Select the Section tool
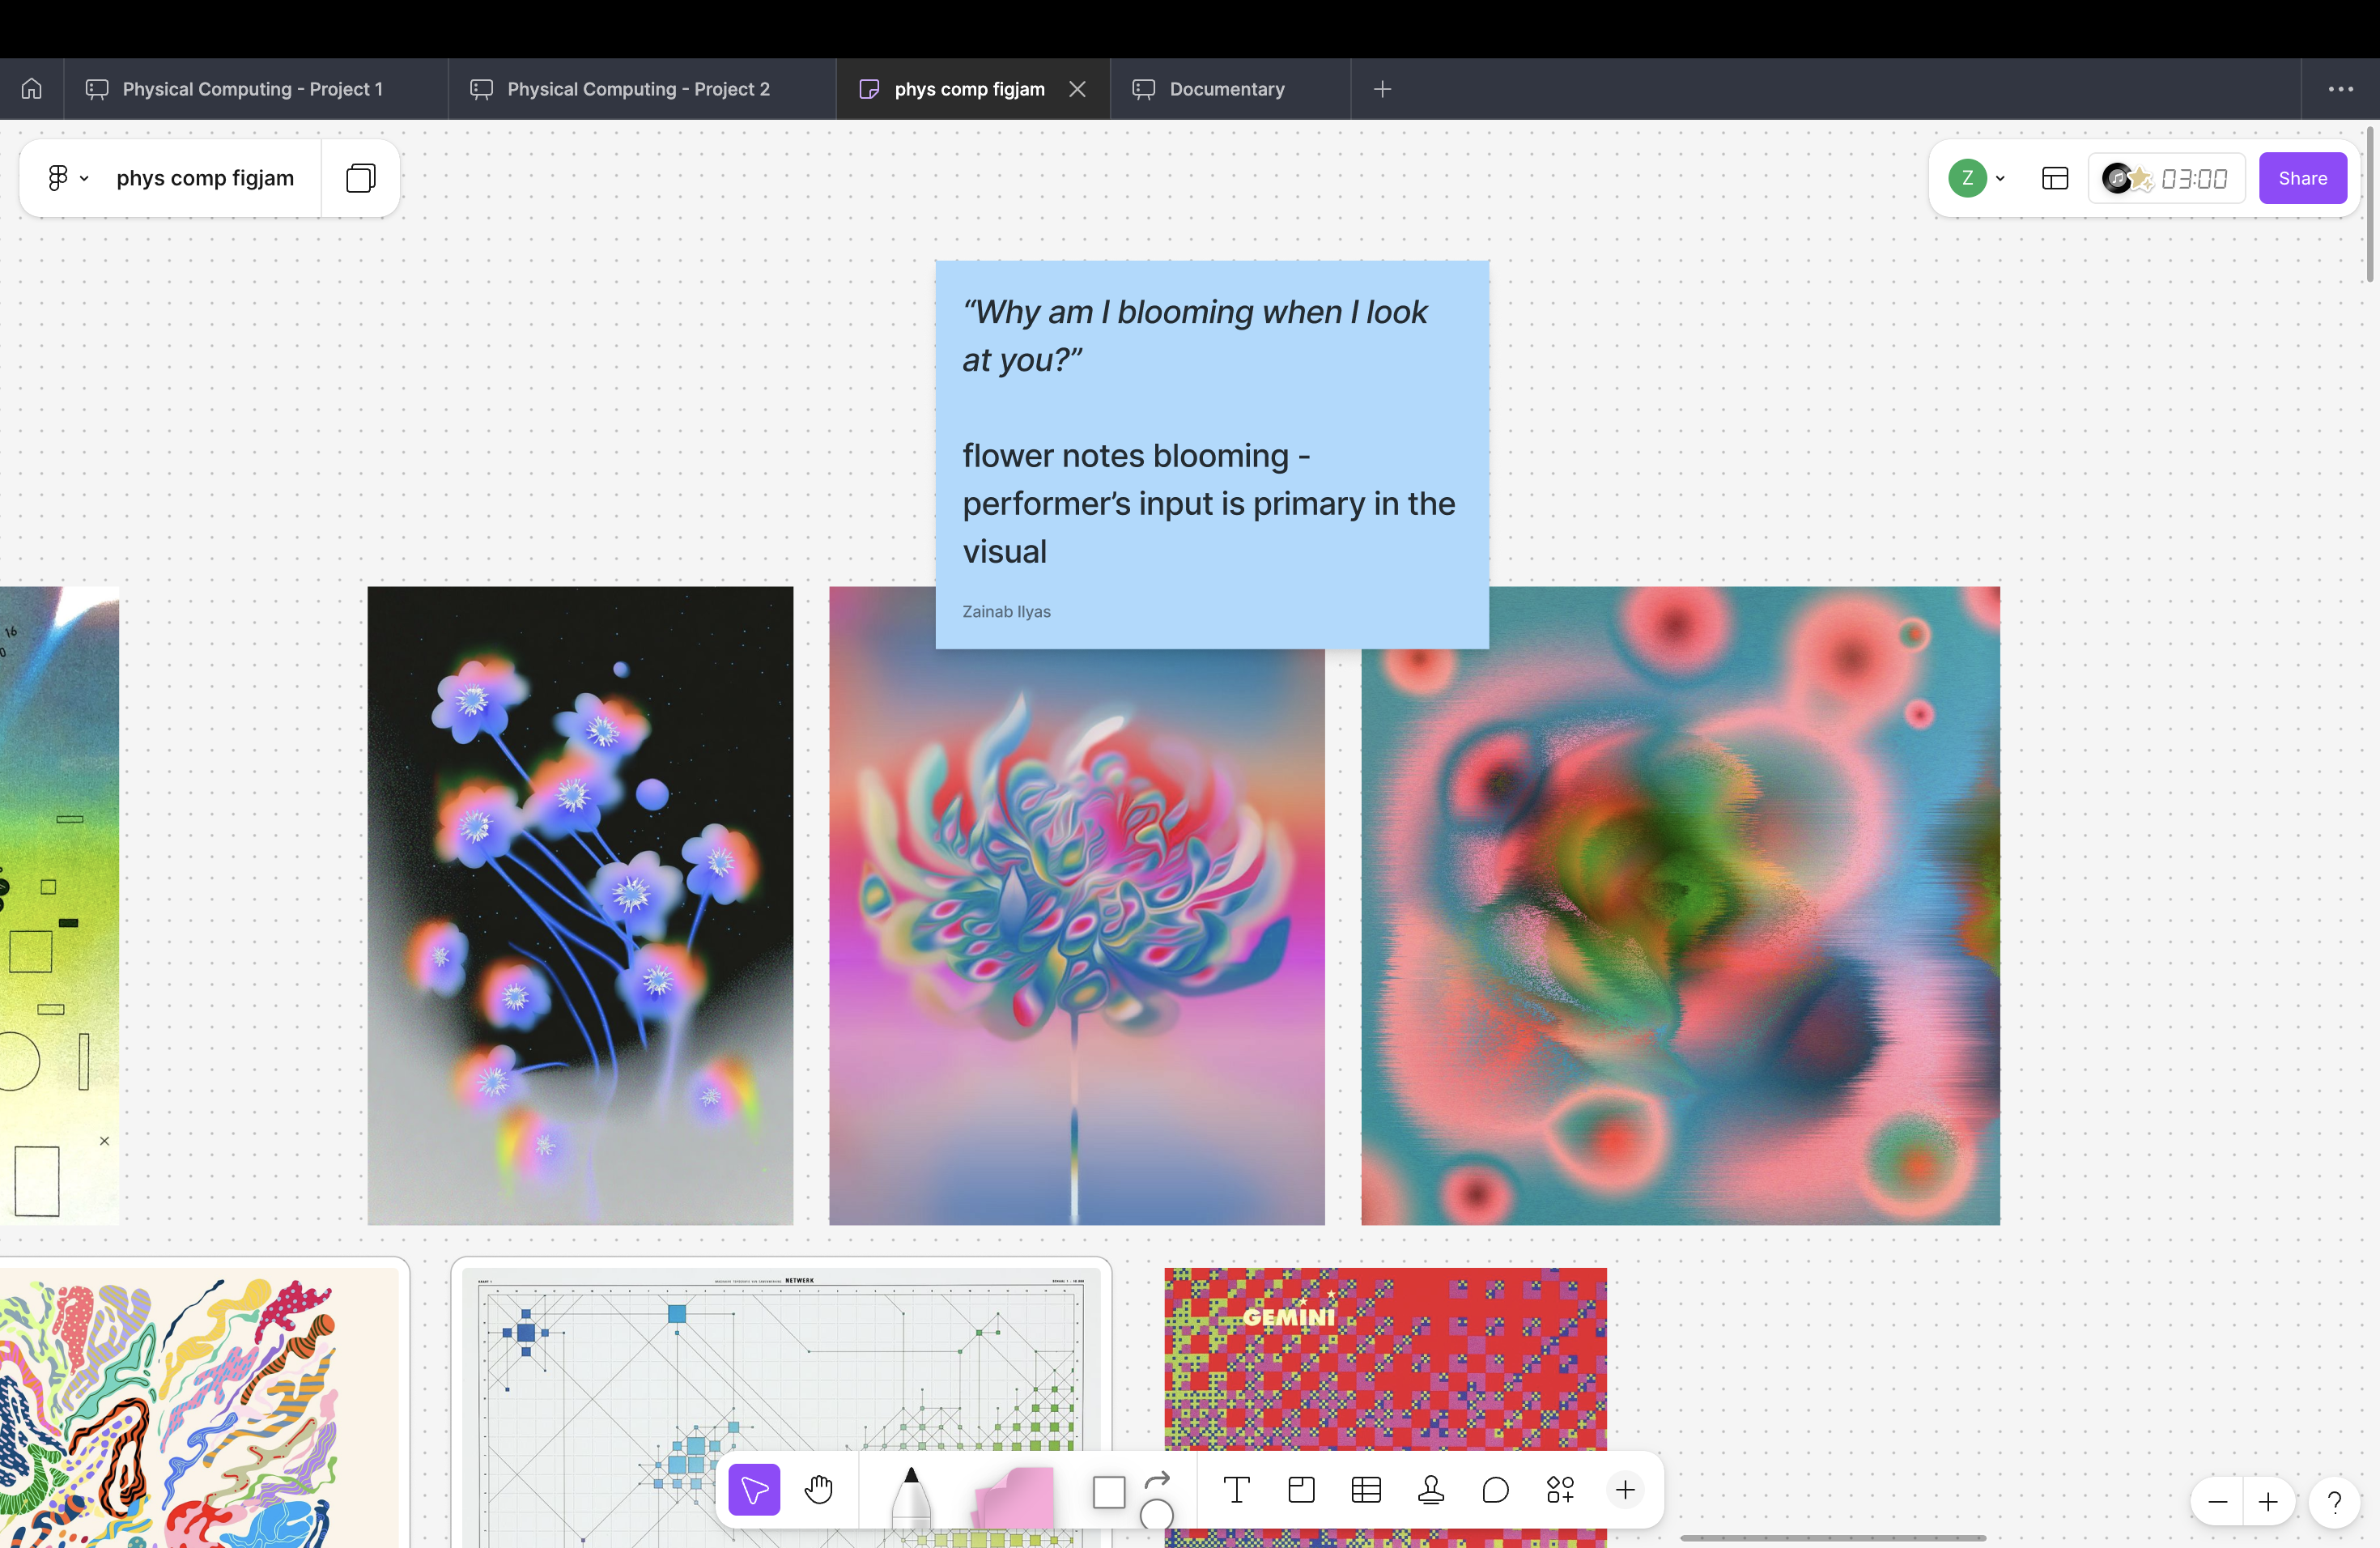The height and width of the screenshot is (1548, 2380). point(1301,1490)
